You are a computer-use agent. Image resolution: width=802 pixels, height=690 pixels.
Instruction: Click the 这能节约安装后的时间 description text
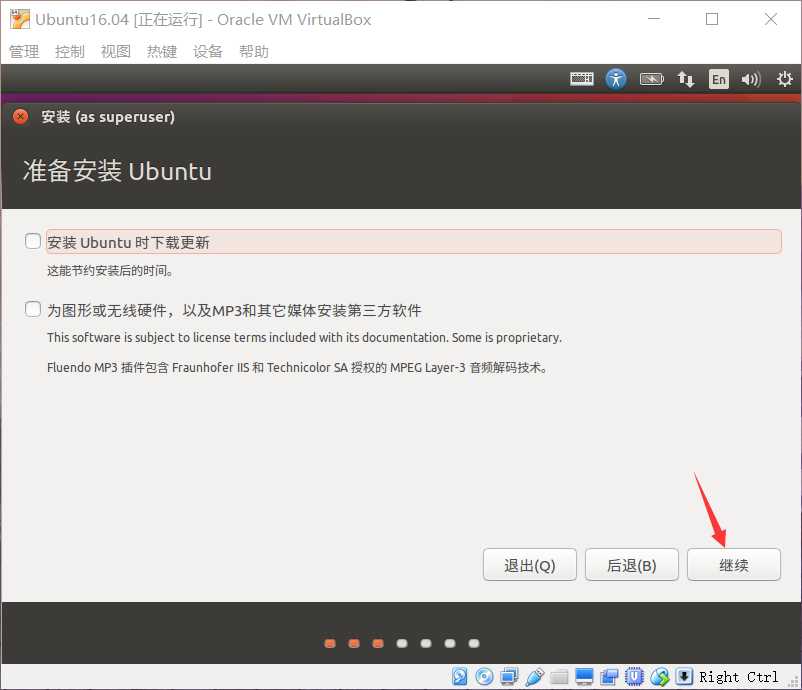110,271
